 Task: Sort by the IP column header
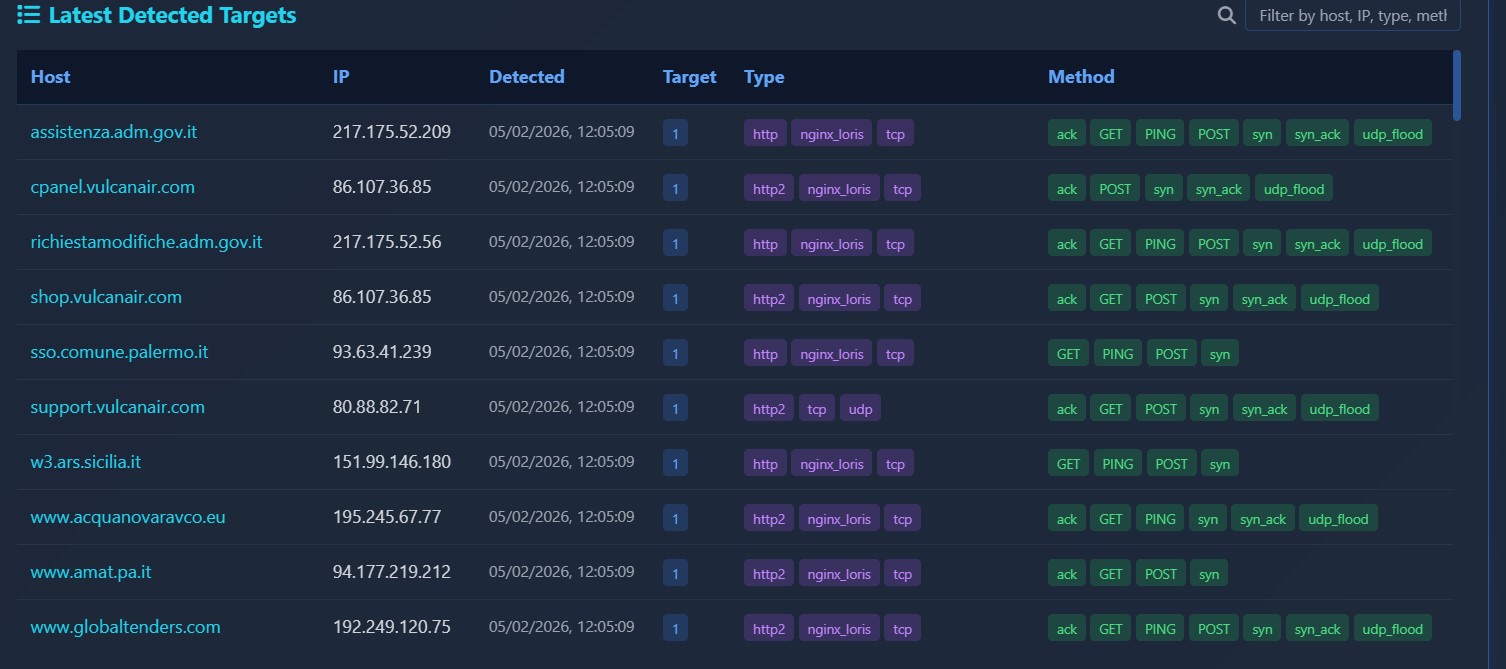(341, 77)
